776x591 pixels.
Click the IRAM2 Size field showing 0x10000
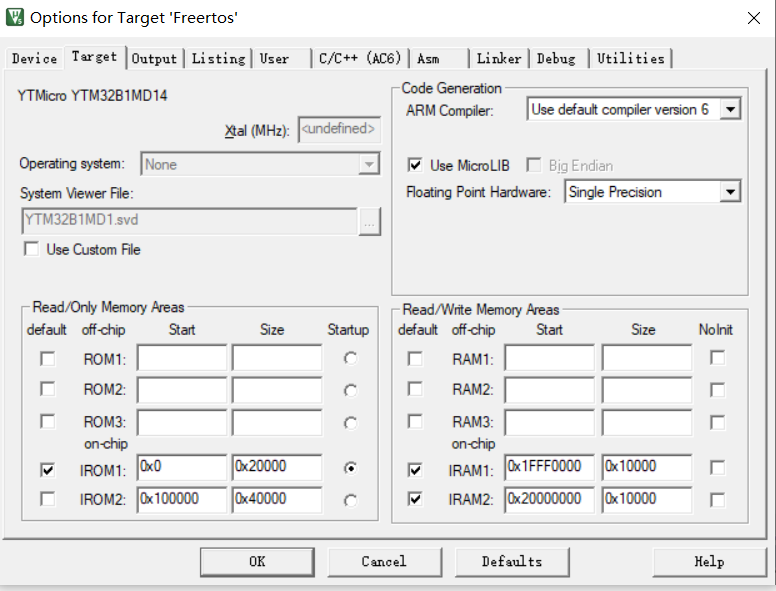(x=647, y=499)
